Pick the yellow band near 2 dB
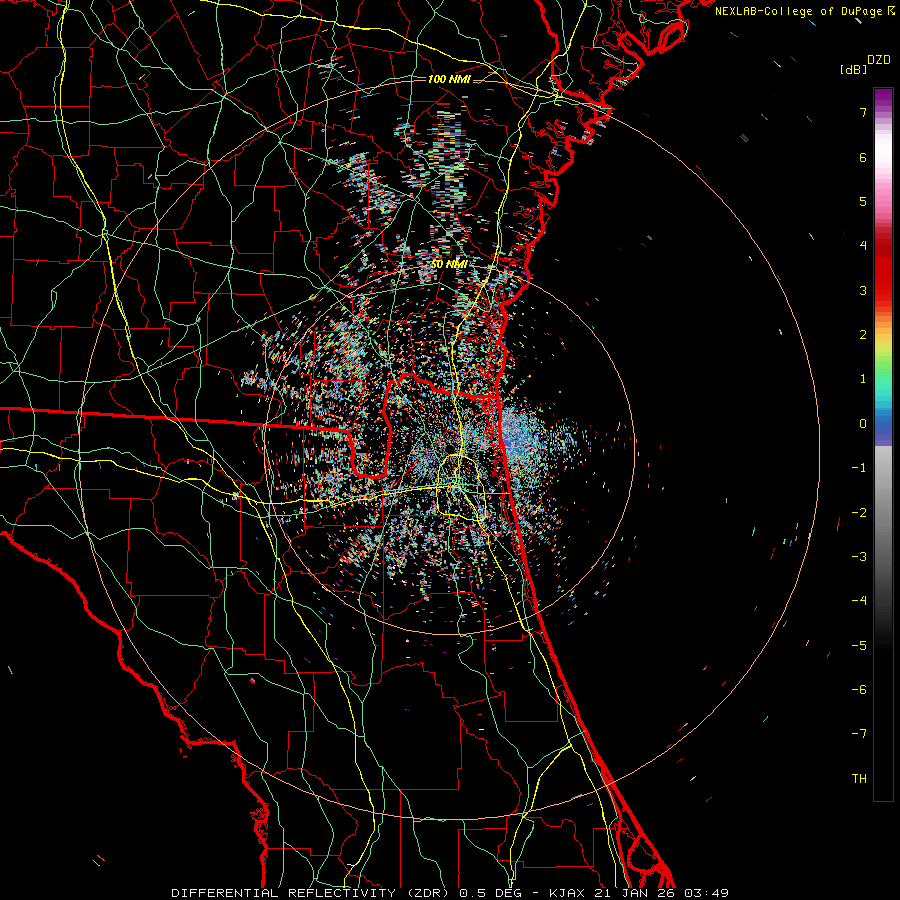Viewport: 900px width, 900px height. pos(883,342)
